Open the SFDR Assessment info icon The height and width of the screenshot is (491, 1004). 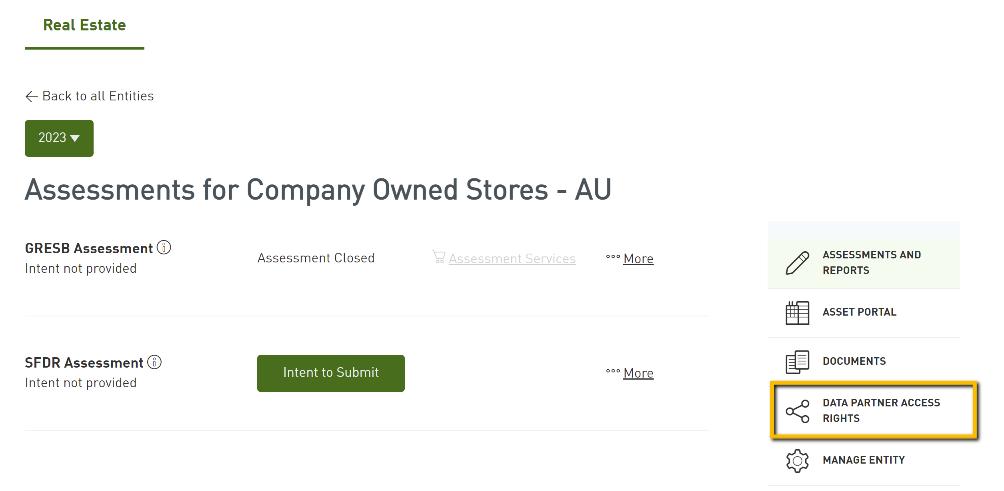pos(154,362)
